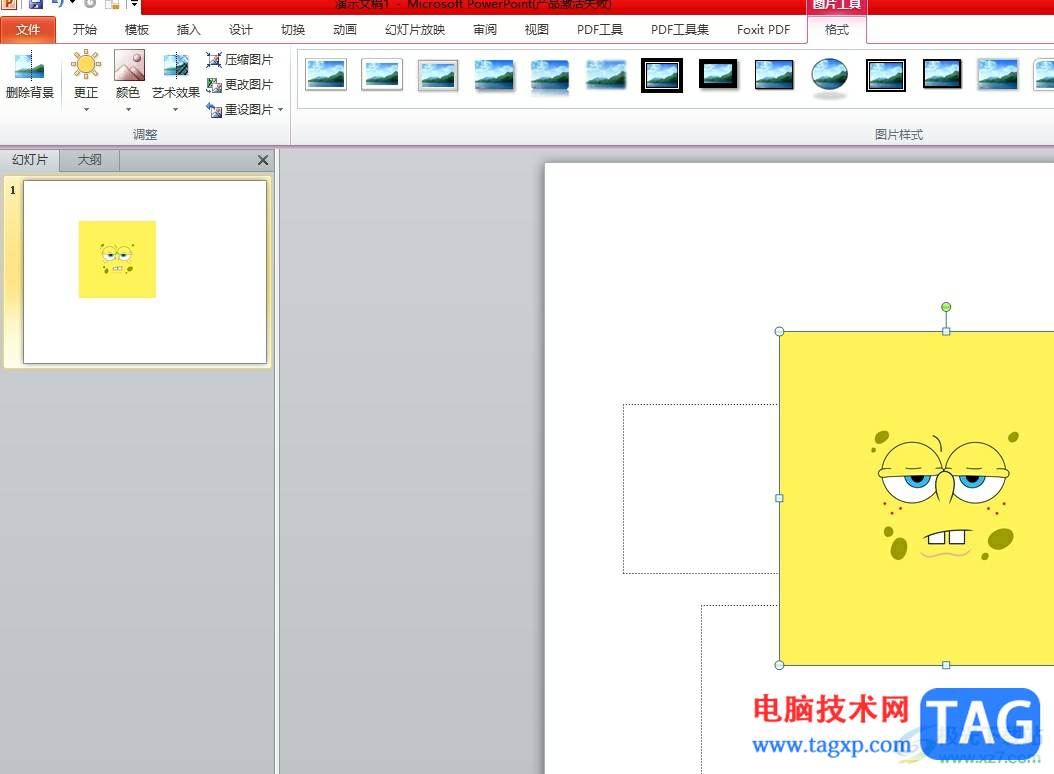Switch to the Home (开始) tab
The image size is (1054, 774).
pyautogui.click(x=85, y=30)
